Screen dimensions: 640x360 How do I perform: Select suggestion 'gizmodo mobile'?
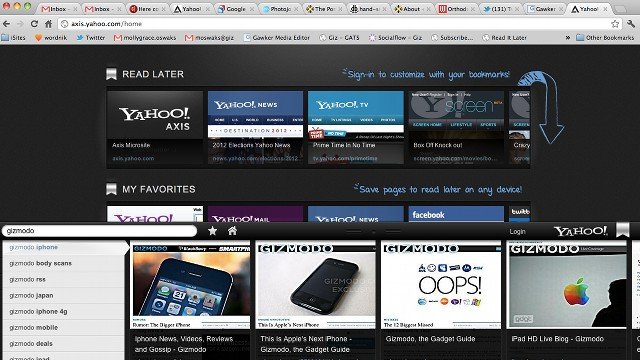tap(63, 327)
